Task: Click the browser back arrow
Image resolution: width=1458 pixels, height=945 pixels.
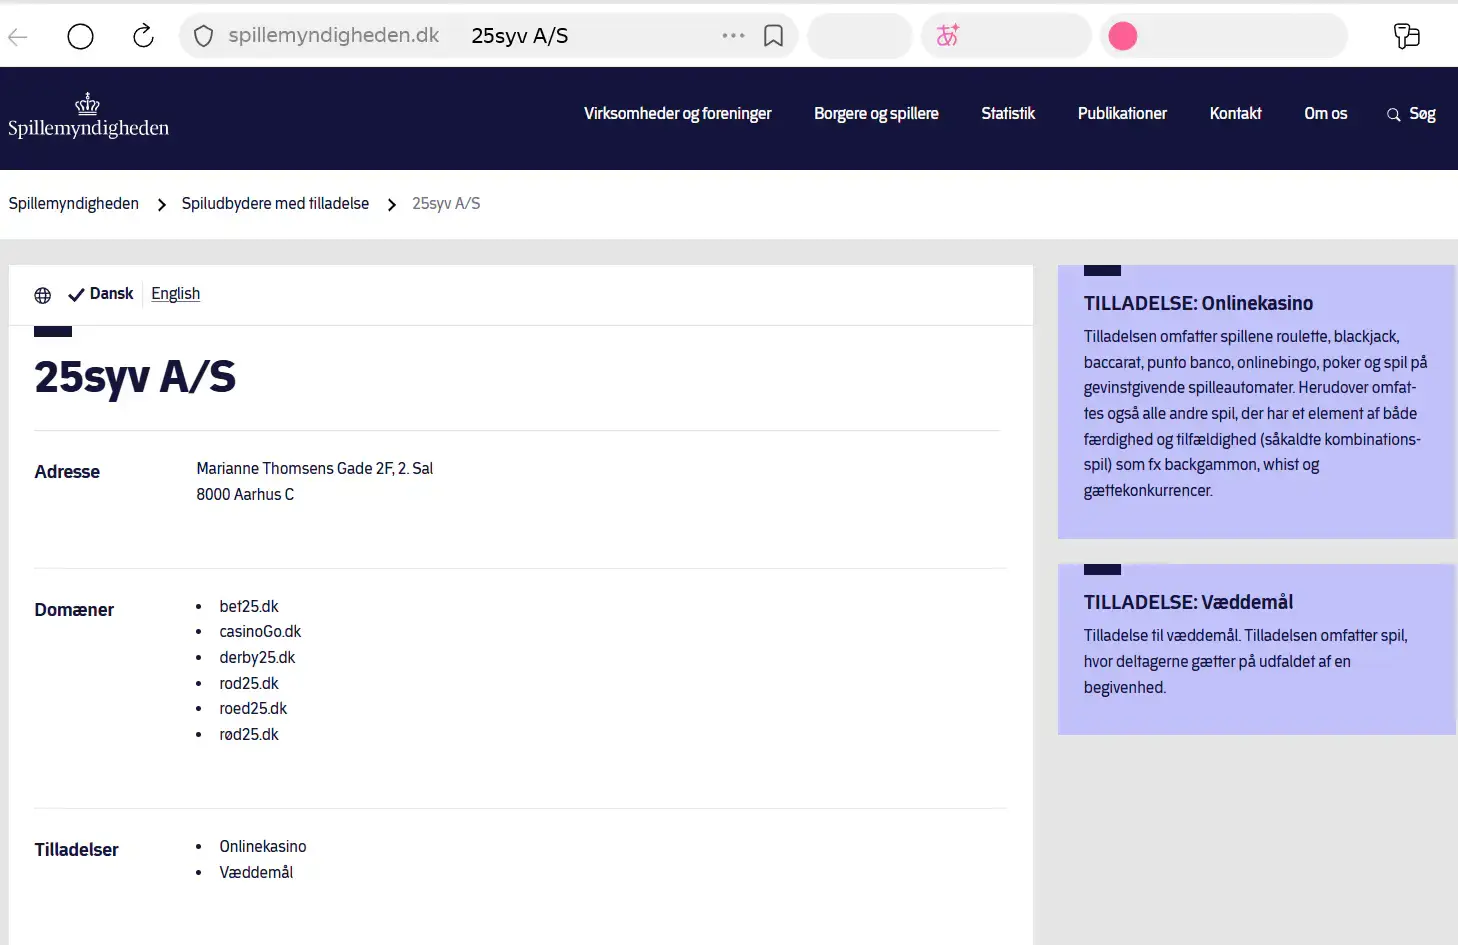Action: [18, 37]
